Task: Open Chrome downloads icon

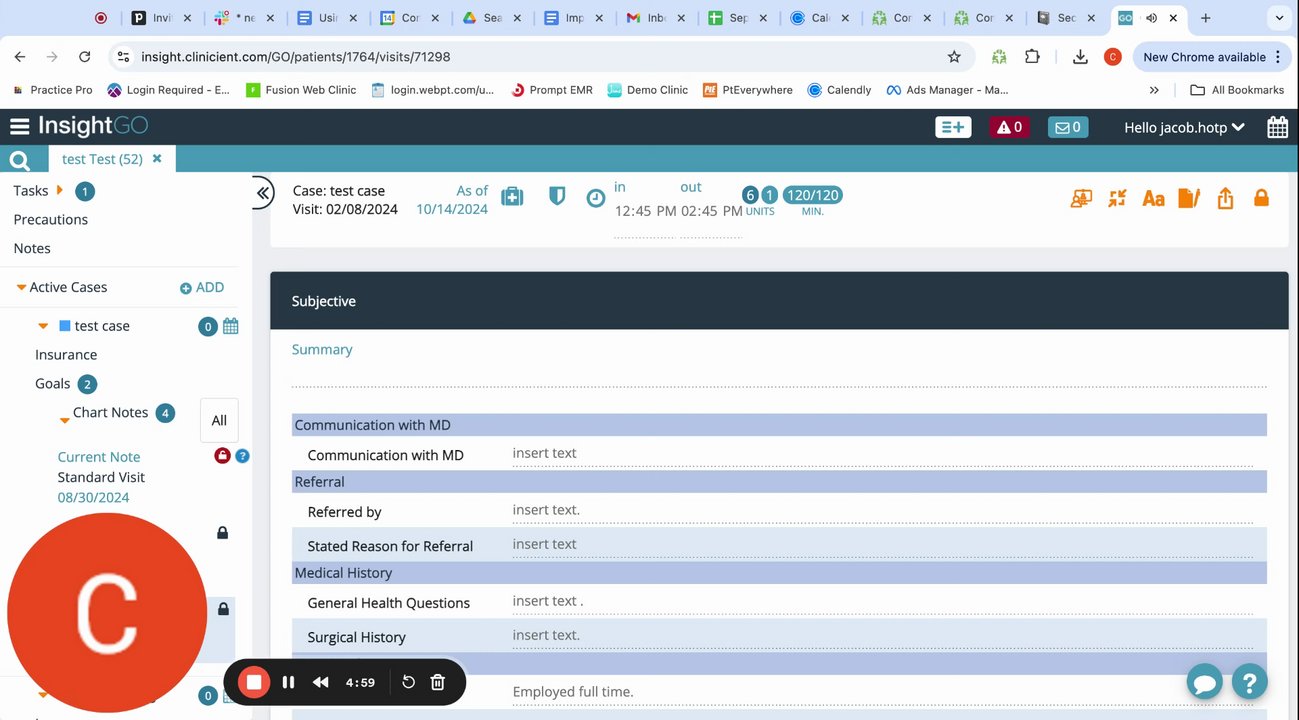Action: (x=1080, y=57)
